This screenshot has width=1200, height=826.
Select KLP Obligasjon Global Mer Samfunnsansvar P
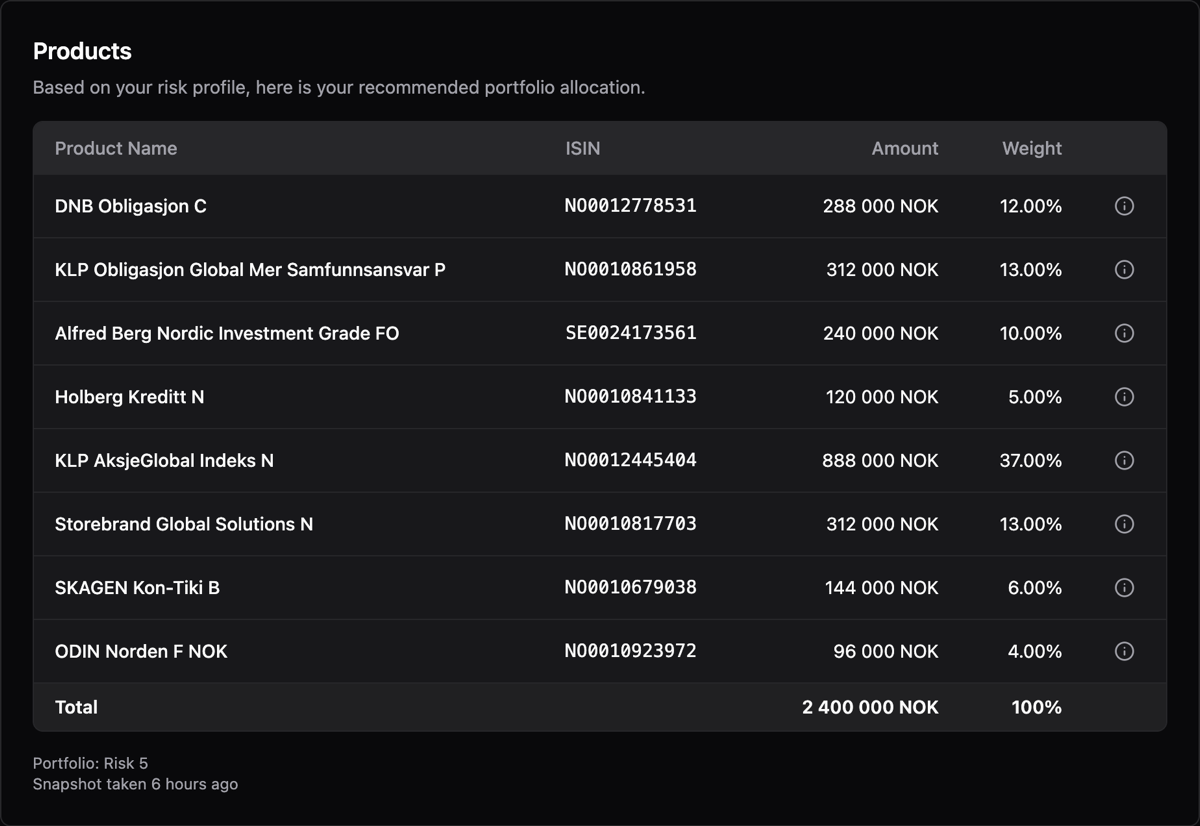point(250,270)
